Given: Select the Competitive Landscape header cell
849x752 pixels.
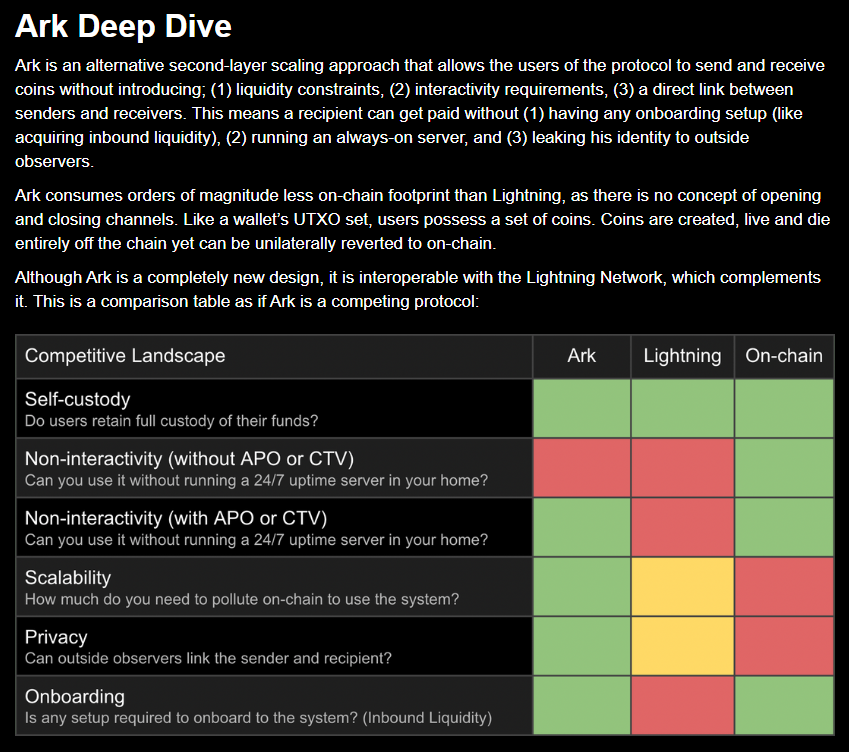Looking at the screenshot, I should point(275,356).
